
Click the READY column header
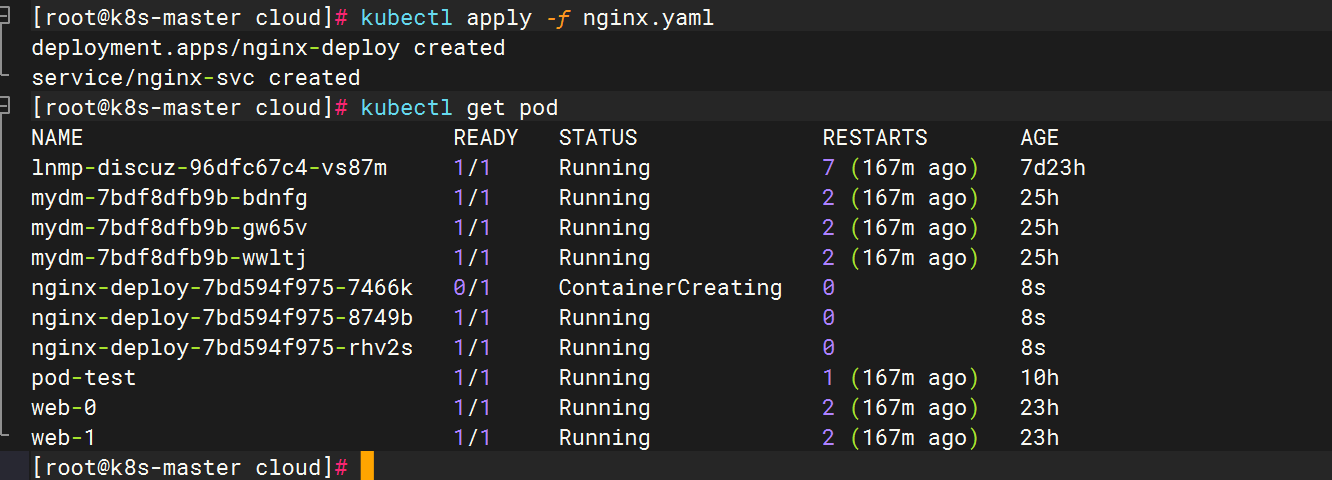[x=486, y=138]
